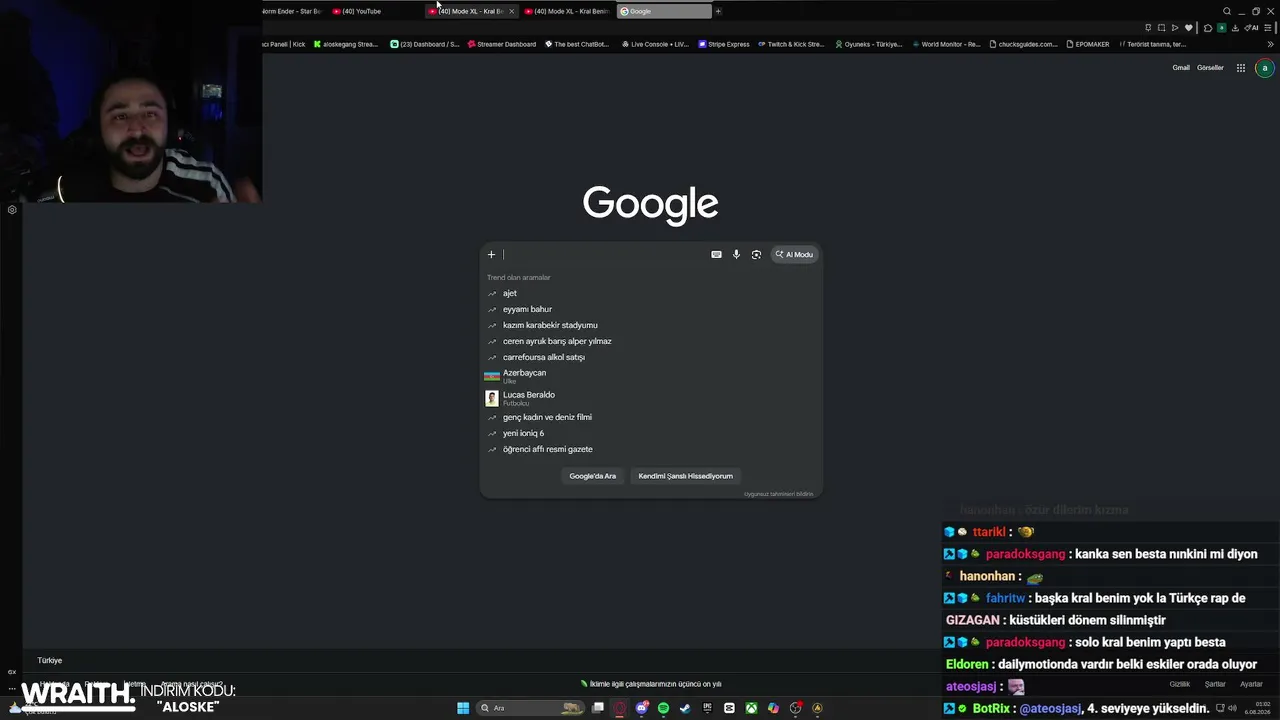Open Spotify from the taskbar
1280x720 pixels.
coord(663,708)
